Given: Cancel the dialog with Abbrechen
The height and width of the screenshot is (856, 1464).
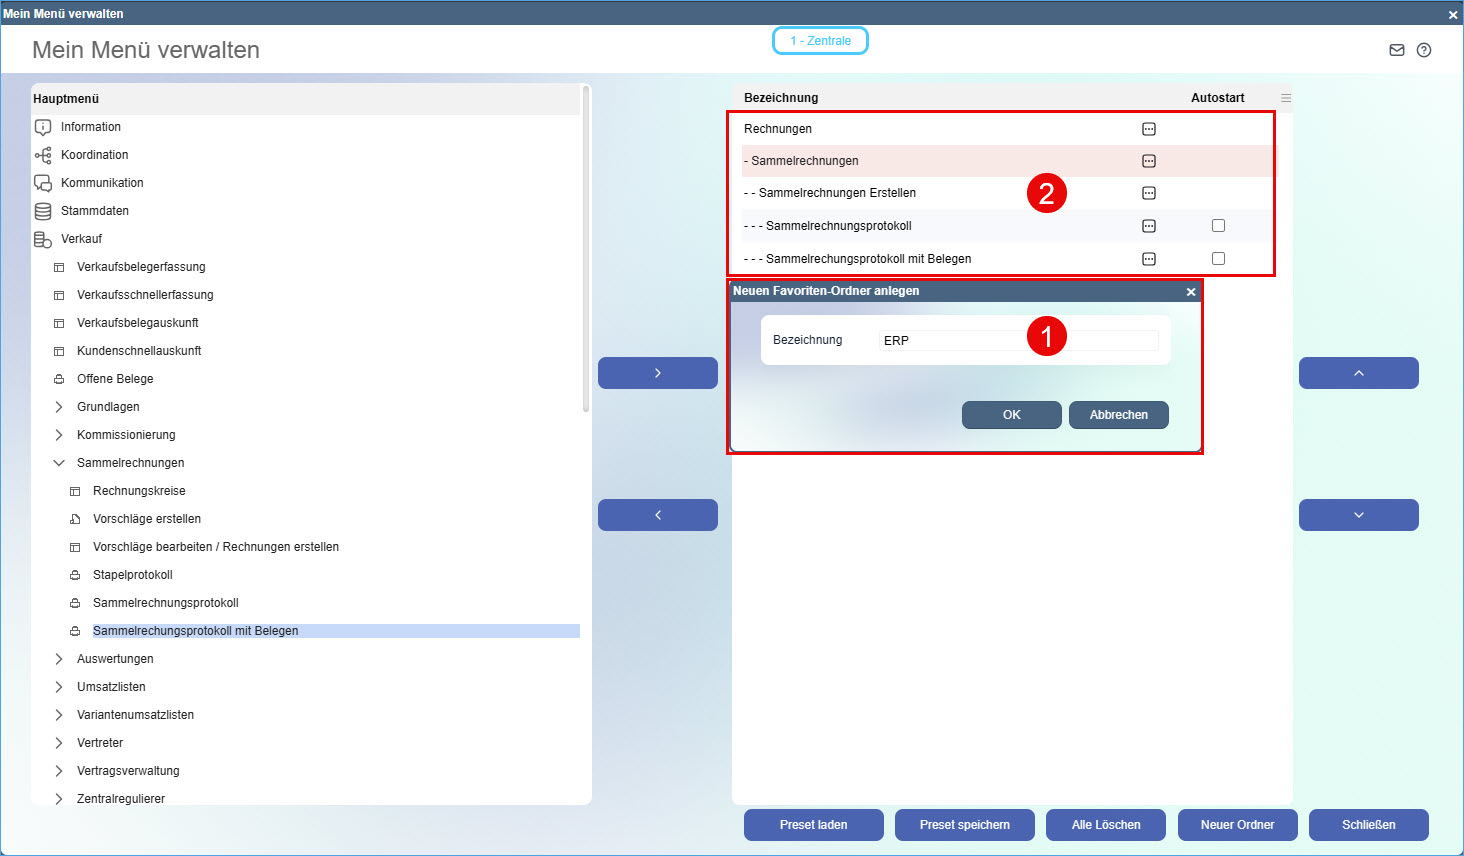Looking at the screenshot, I should coord(1119,415).
